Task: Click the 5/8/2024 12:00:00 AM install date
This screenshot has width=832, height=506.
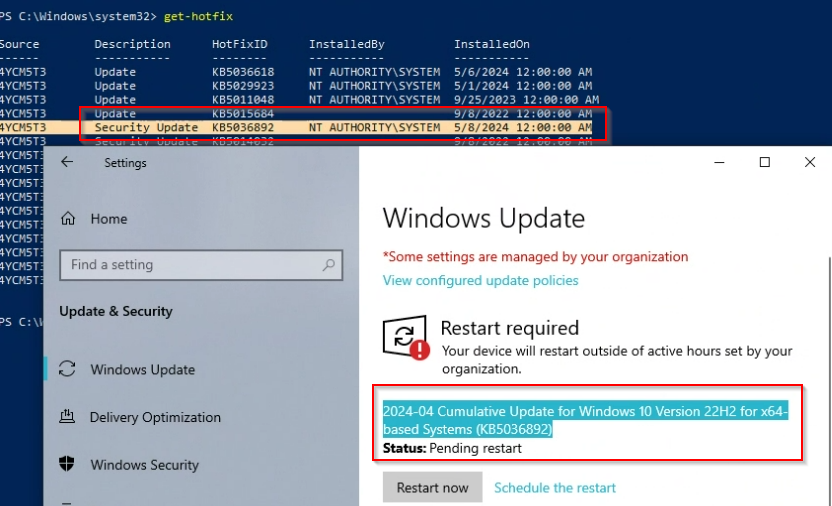Action: [523, 127]
